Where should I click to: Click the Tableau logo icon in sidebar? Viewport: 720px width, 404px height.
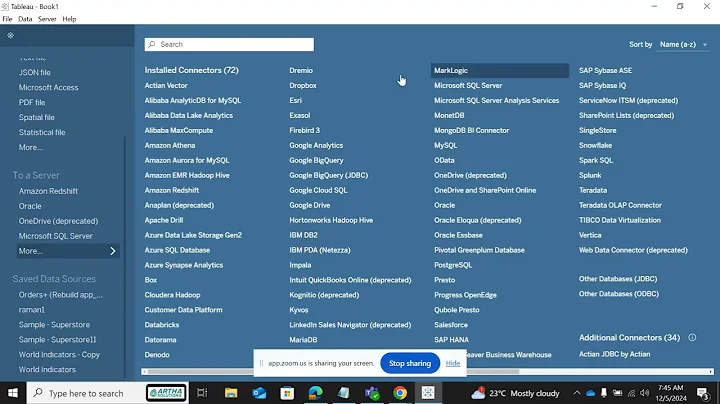tap(11, 35)
